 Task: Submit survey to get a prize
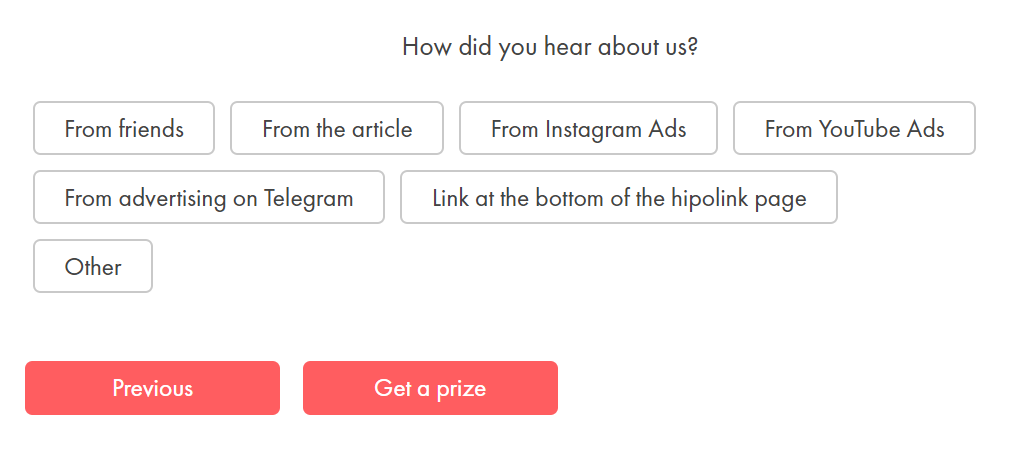click(430, 388)
